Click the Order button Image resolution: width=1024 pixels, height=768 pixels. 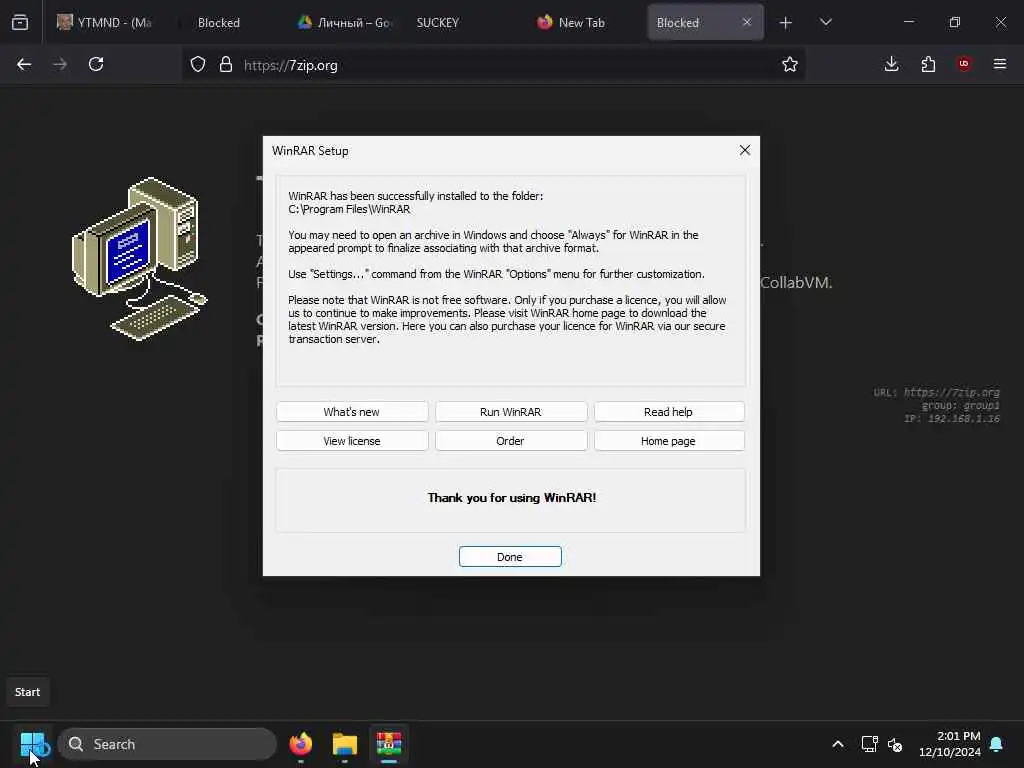[x=511, y=441]
